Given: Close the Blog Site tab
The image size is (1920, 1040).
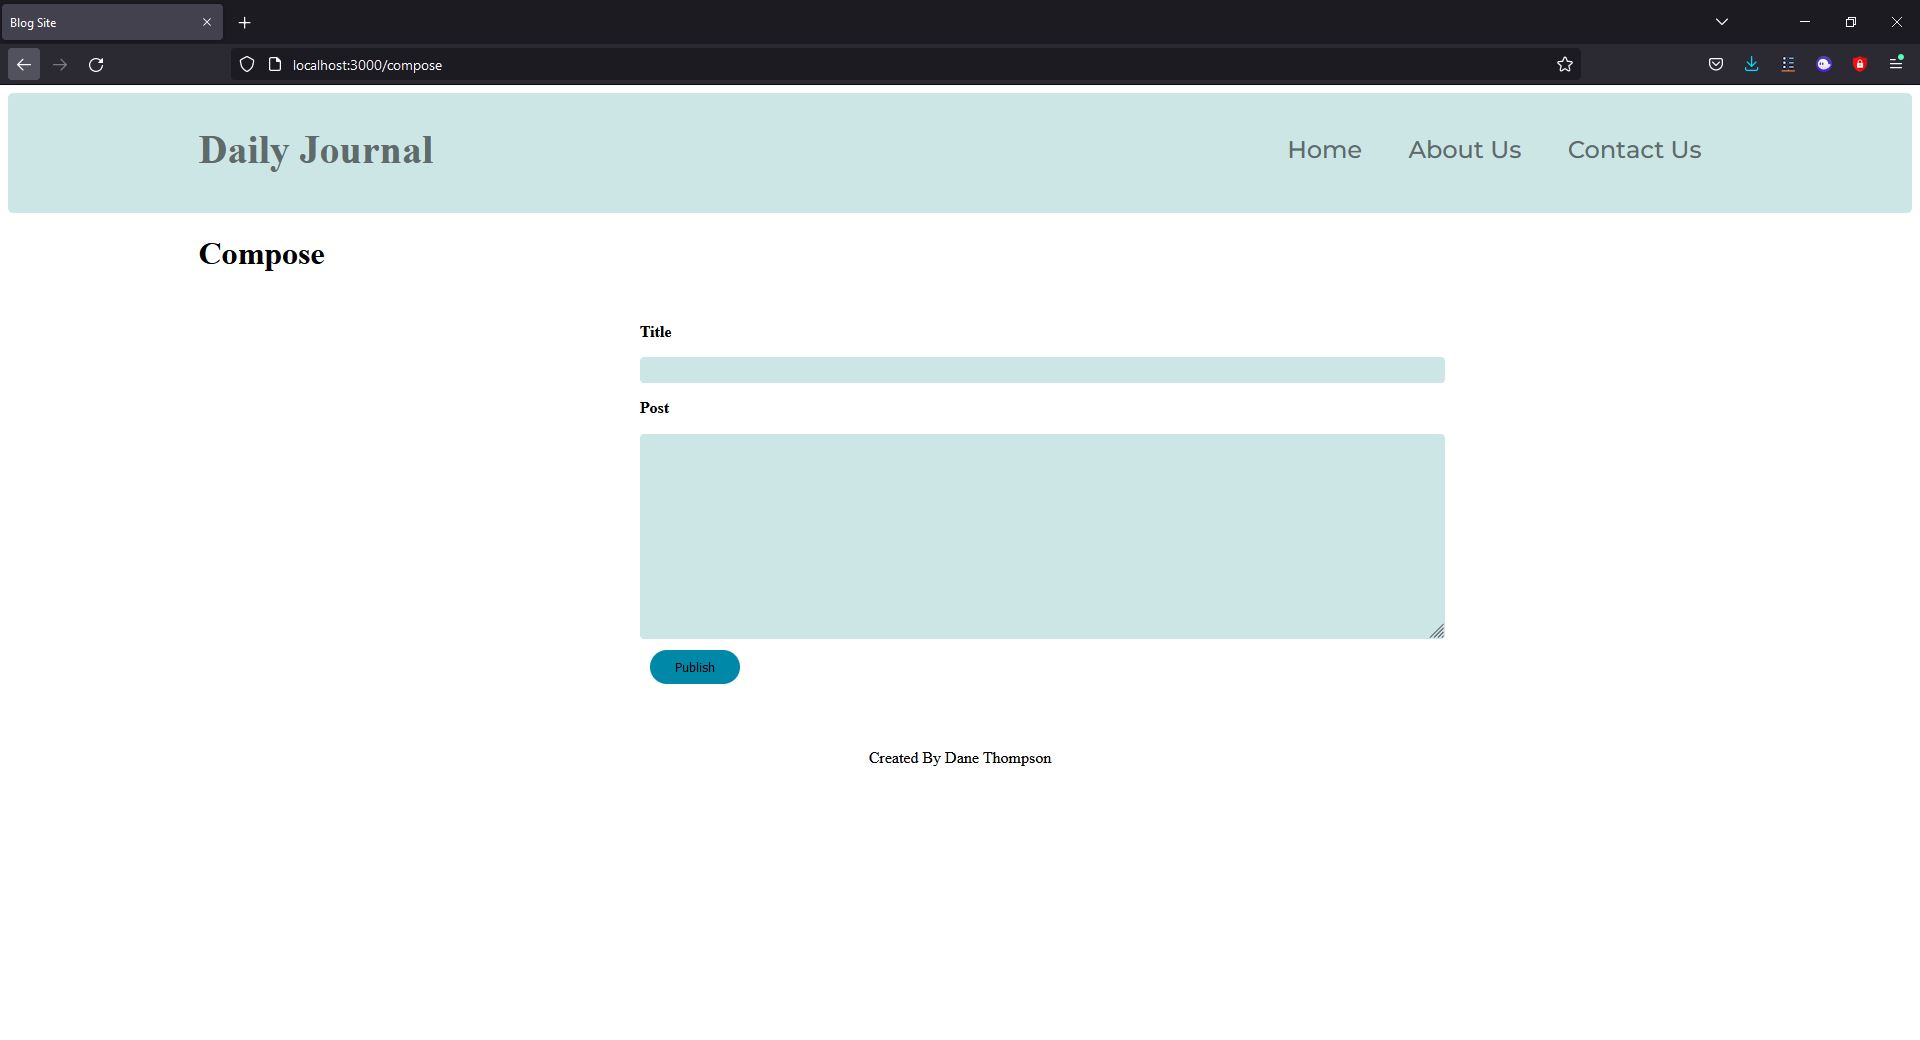Looking at the screenshot, I should click(207, 22).
